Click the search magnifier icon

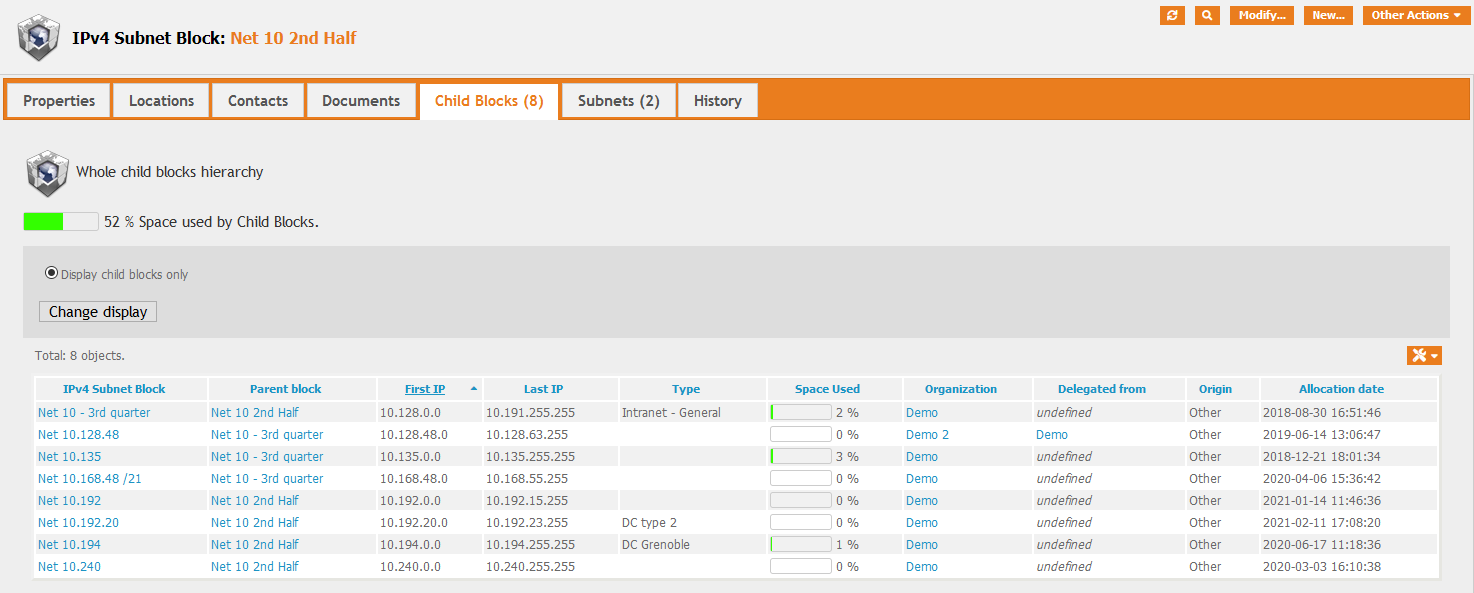coord(1207,15)
